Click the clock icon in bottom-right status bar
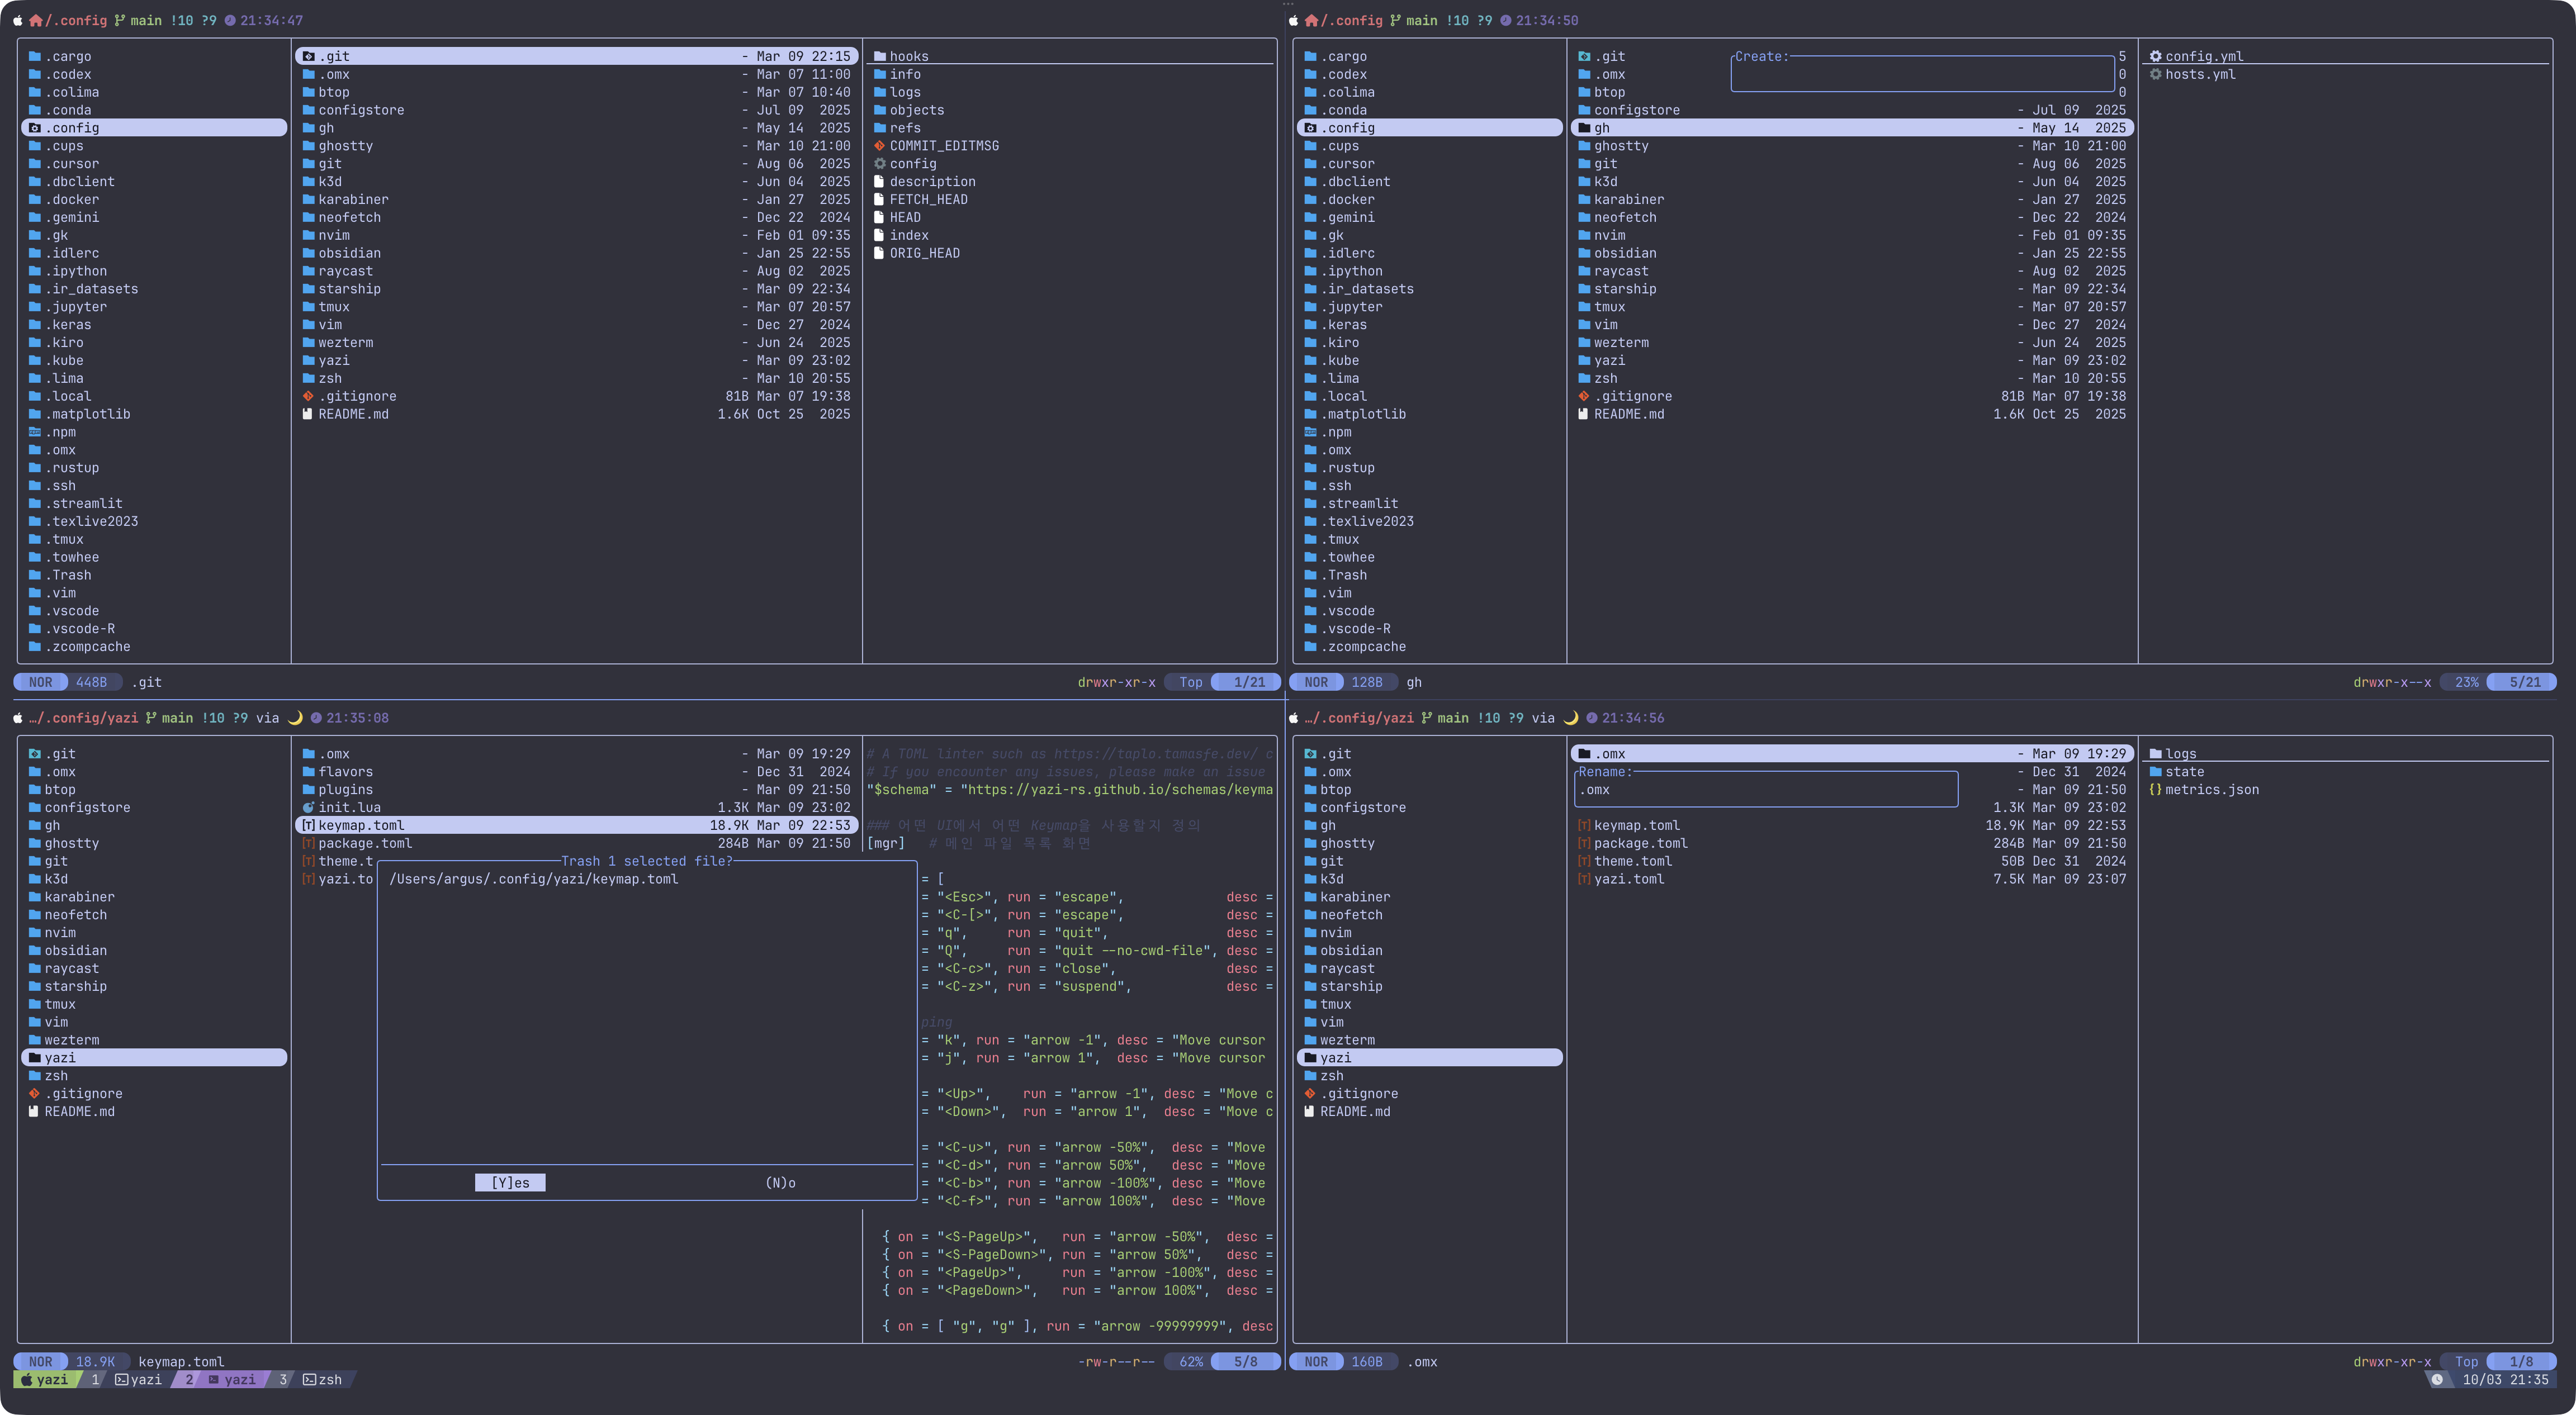 2437,1380
